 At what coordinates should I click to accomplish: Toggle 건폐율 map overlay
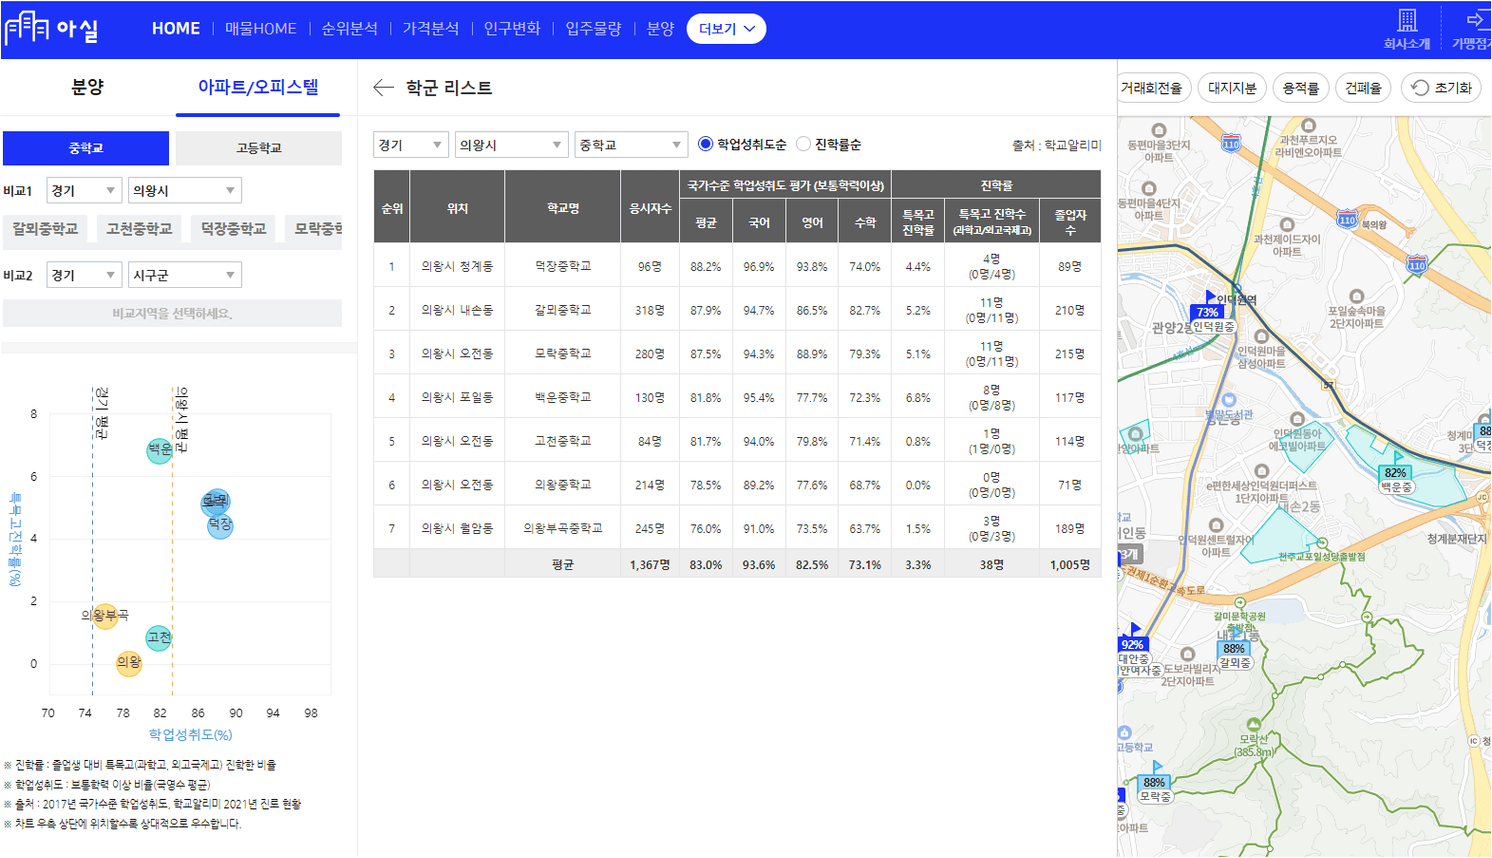click(1363, 88)
